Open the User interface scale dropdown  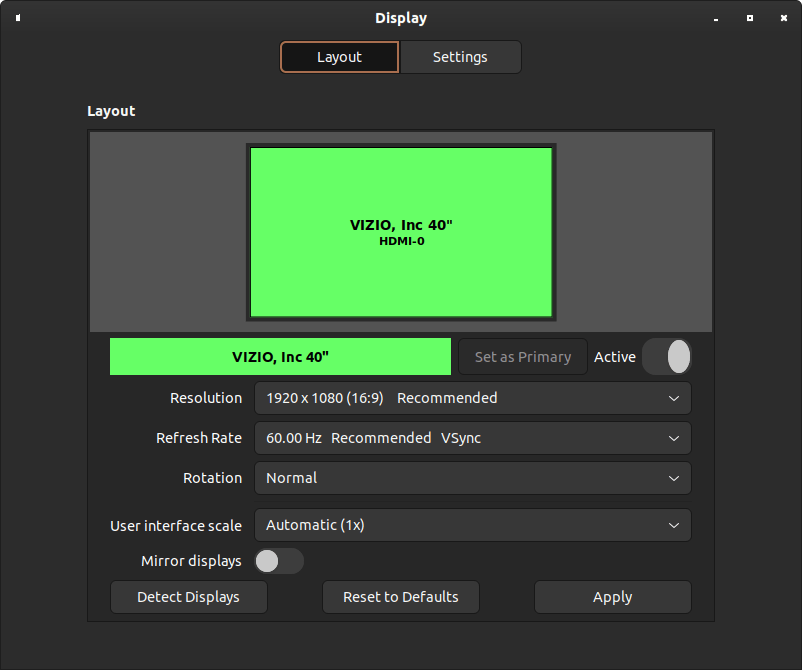click(x=472, y=525)
